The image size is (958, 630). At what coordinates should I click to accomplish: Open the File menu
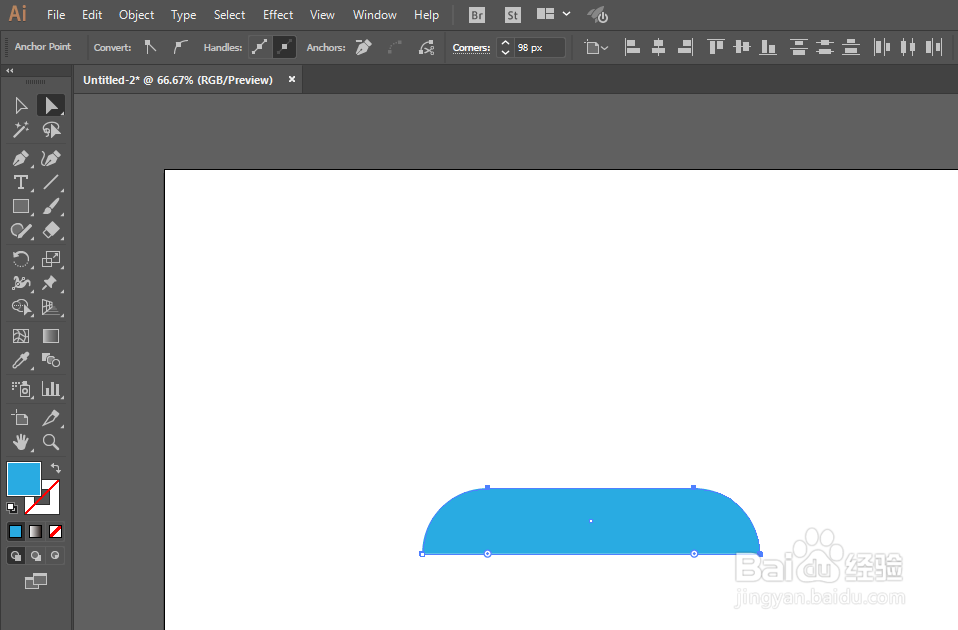tap(56, 15)
